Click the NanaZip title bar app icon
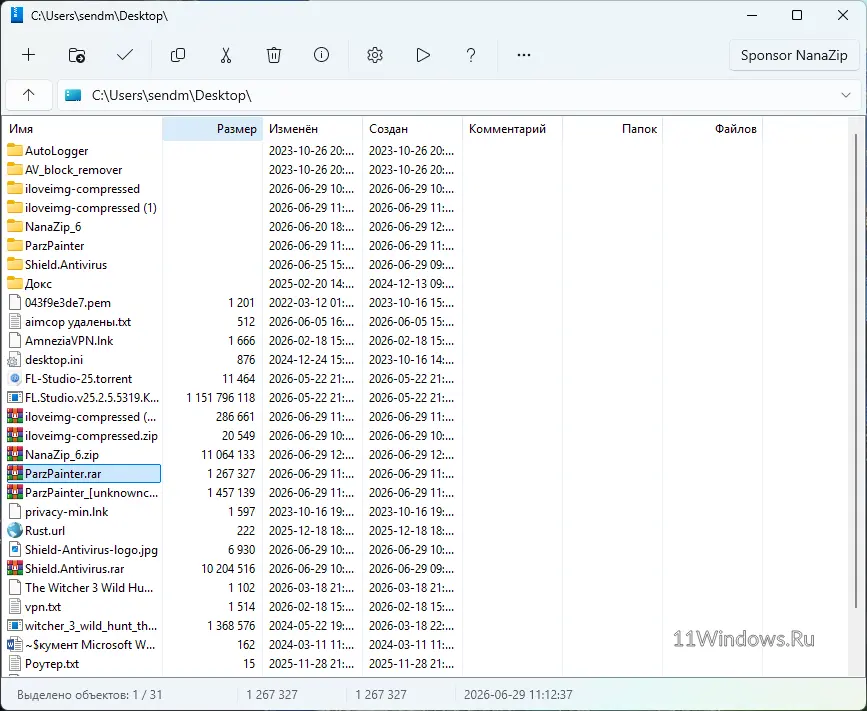Screen dimensions: 867x711 (x=16, y=15)
